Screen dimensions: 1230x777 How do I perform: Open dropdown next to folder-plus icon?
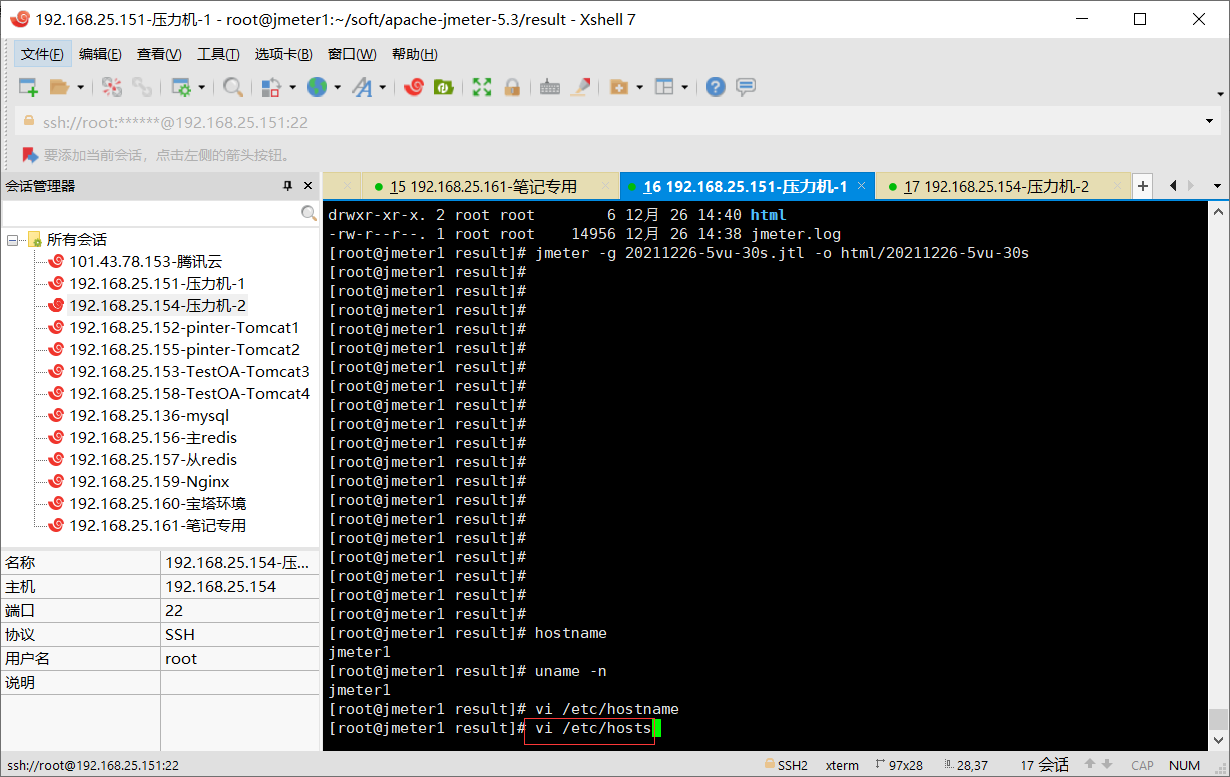(x=639, y=87)
